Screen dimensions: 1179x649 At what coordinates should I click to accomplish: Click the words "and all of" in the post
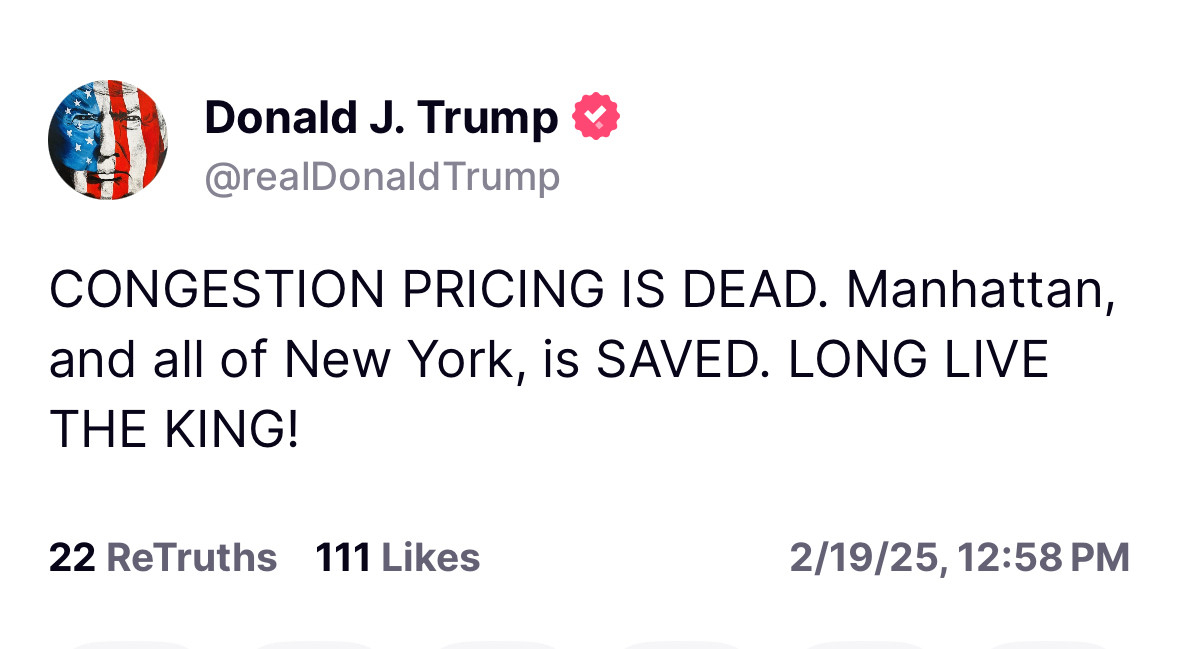click(x=158, y=359)
